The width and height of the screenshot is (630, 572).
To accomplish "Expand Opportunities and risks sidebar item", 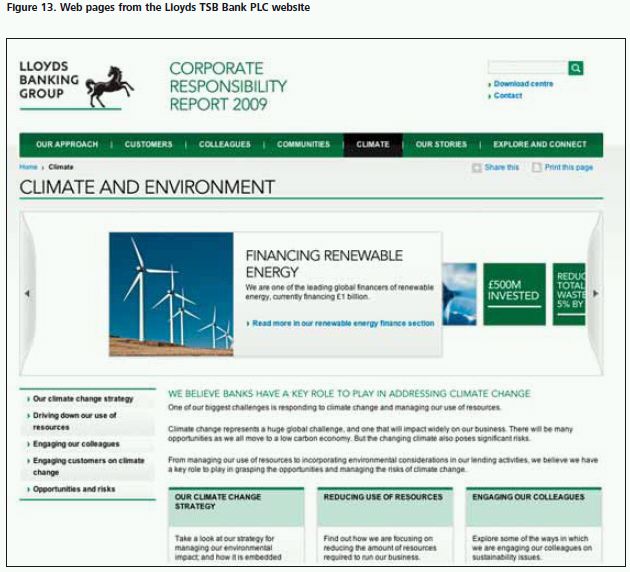I will tap(76, 489).
